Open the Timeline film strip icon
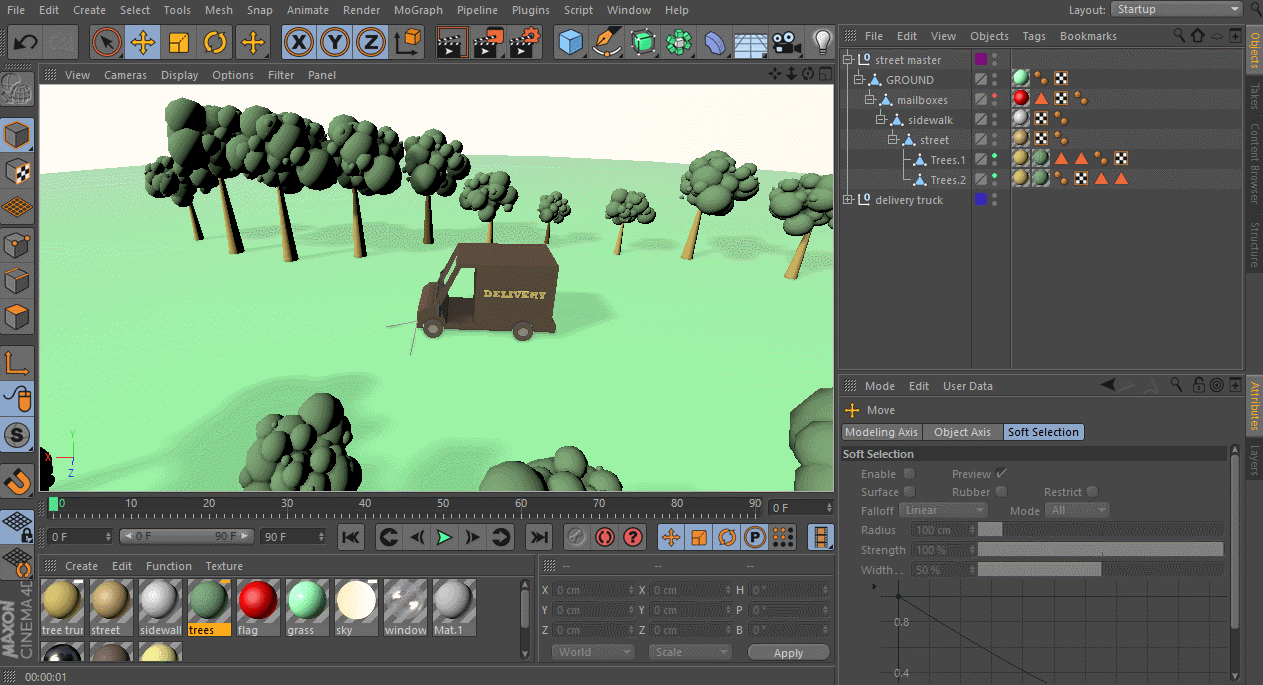Image resolution: width=1263 pixels, height=685 pixels. [821, 537]
